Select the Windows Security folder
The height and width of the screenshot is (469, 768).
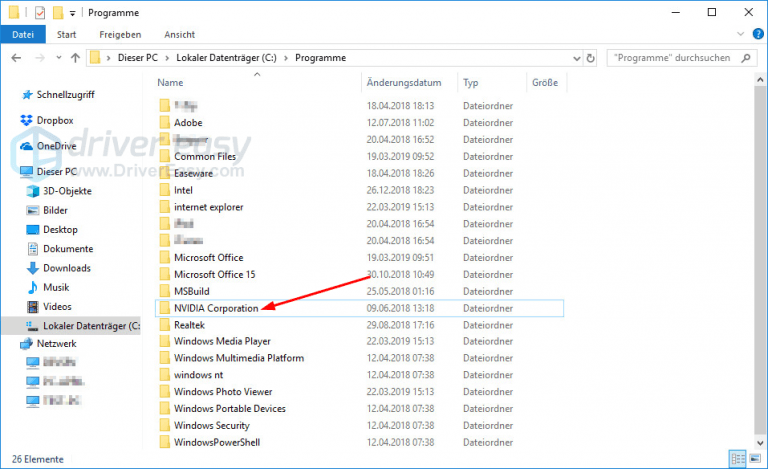pos(212,425)
